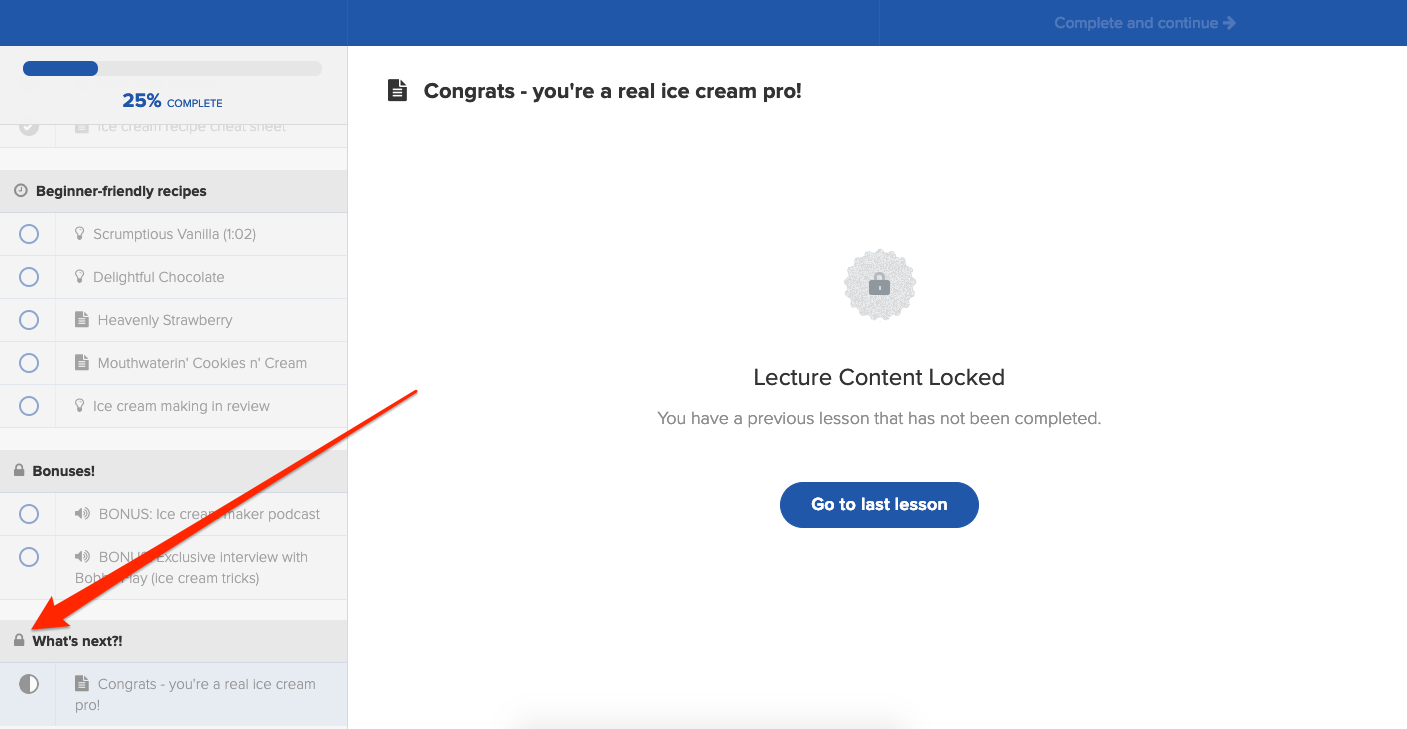Click lock icon beside Bonuses!

coord(19,470)
